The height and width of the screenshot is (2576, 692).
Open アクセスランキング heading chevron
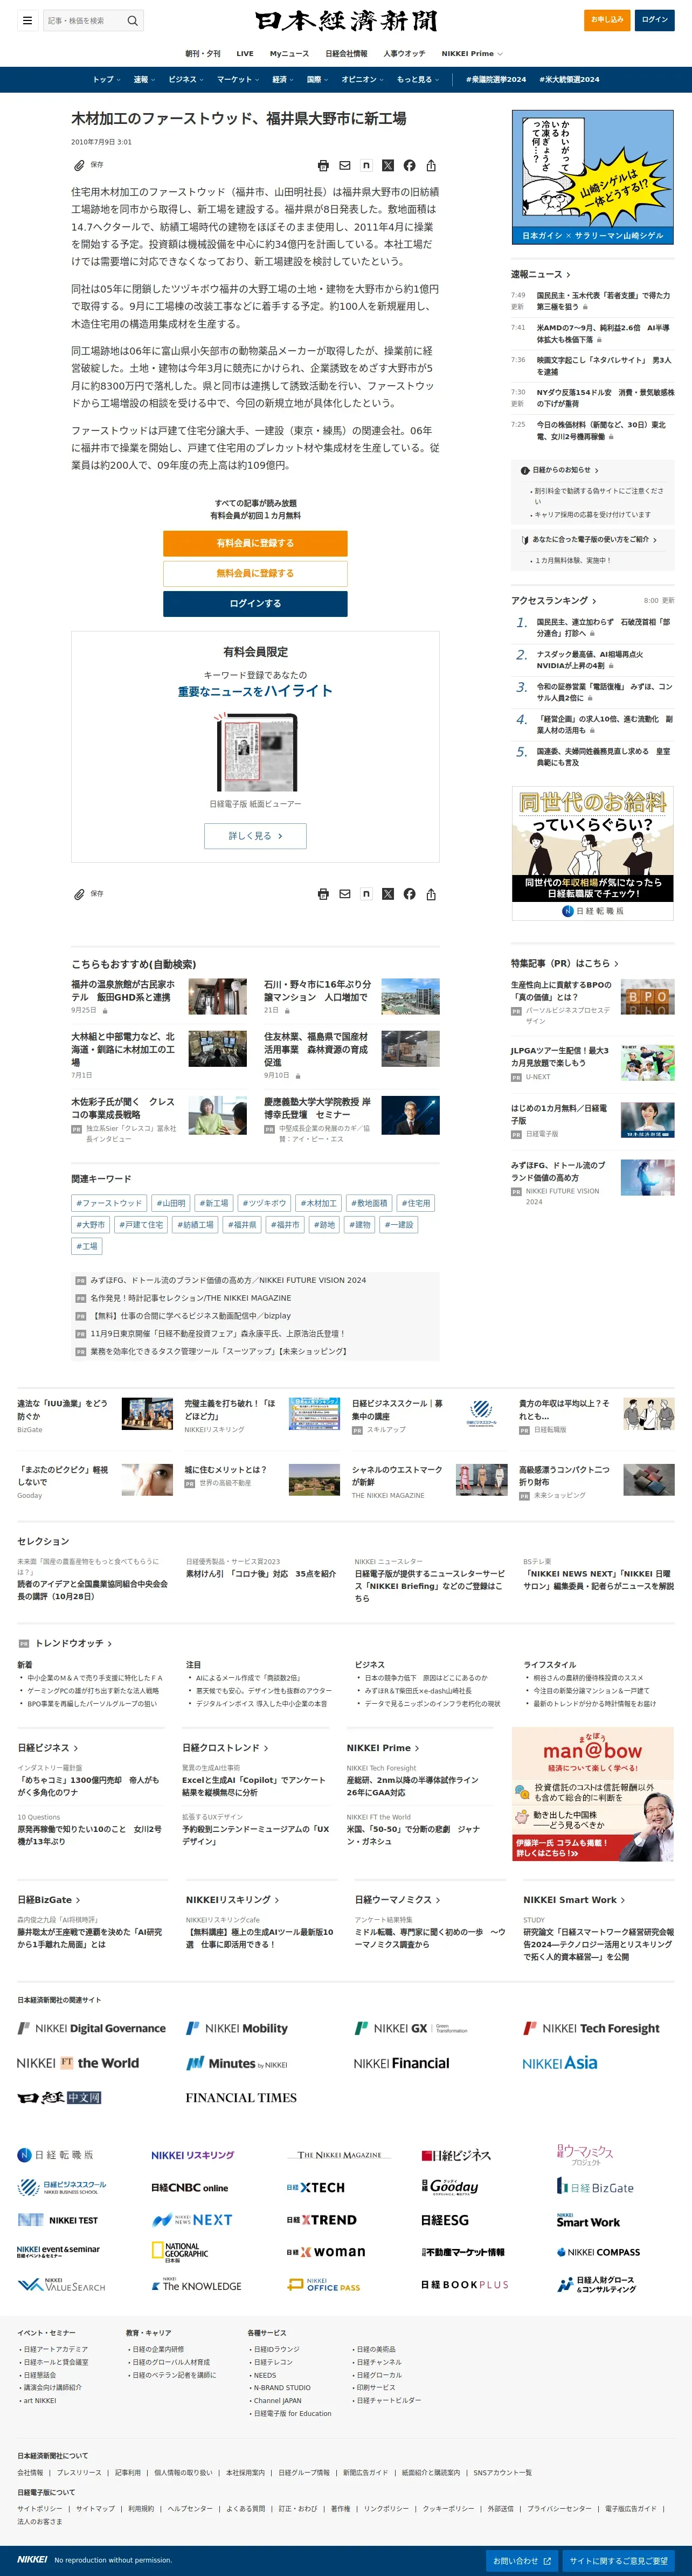pos(594,601)
